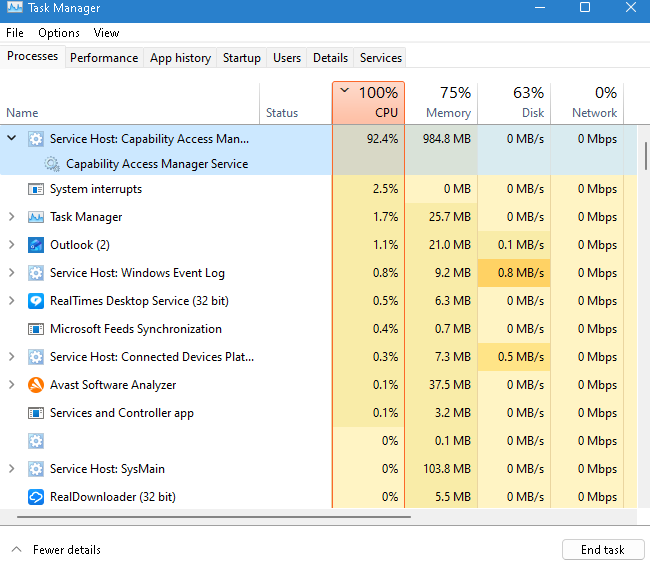The height and width of the screenshot is (563, 650).
Task: Collapse the Service Host: Capability Access Manager group
Action: pos(12,138)
